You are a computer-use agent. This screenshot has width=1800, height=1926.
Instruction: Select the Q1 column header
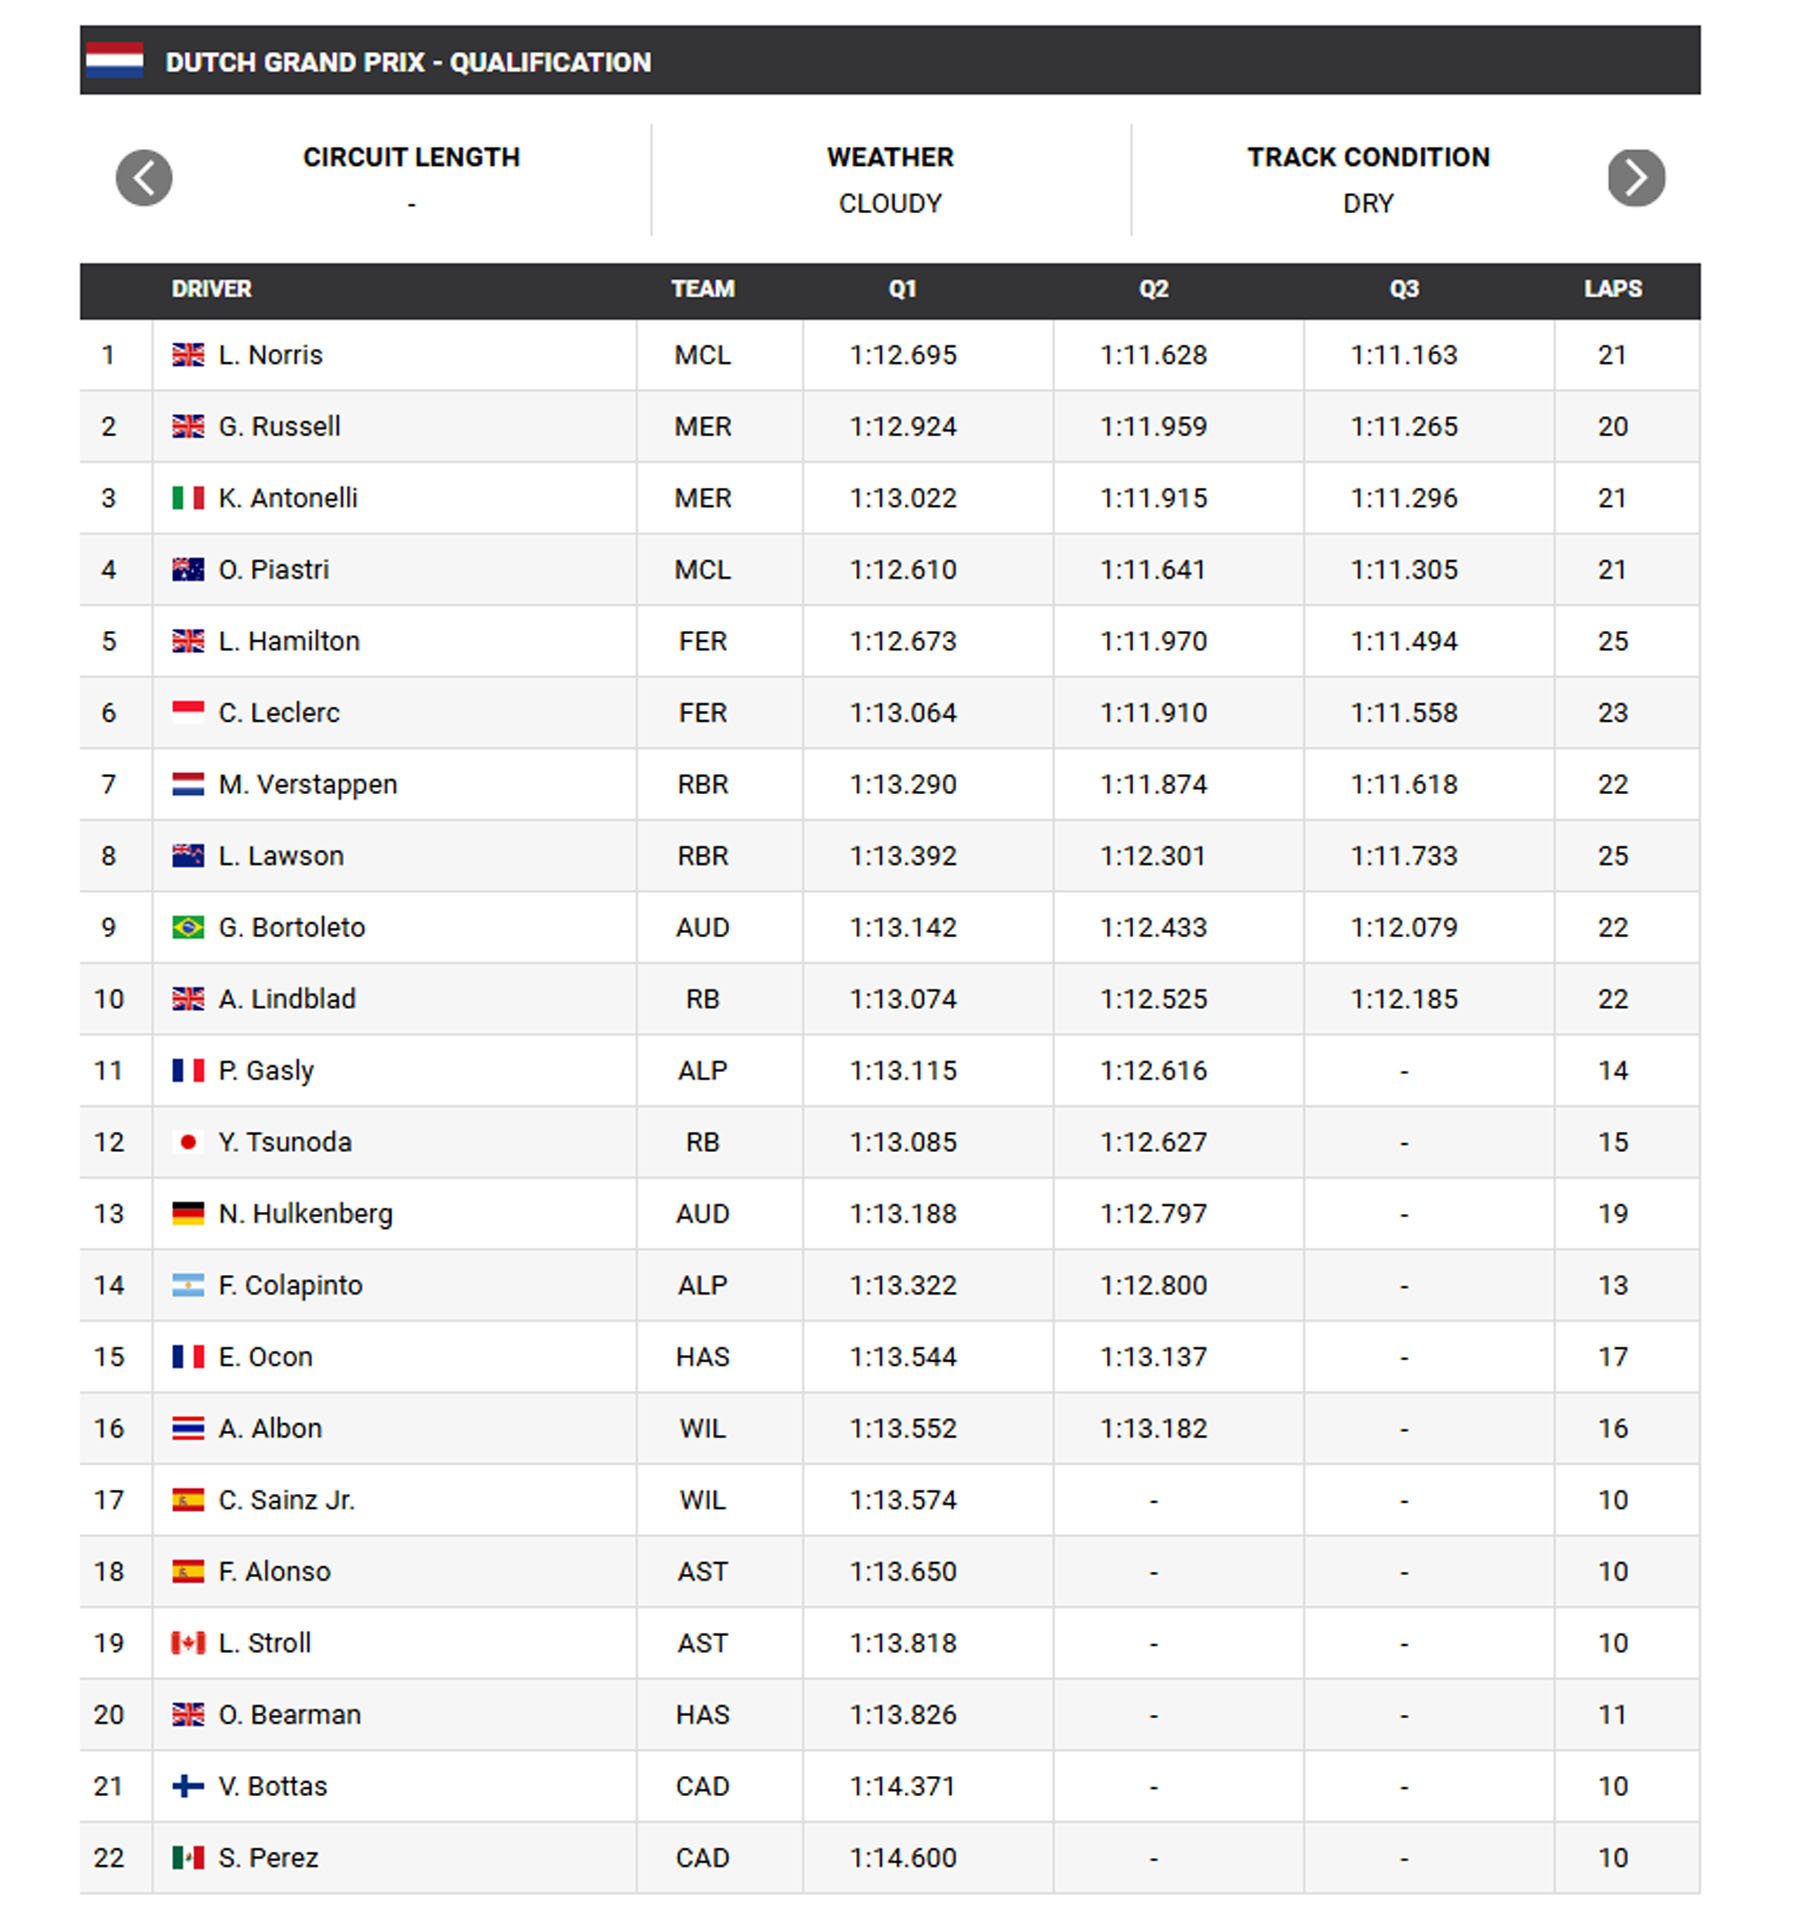pos(902,289)
